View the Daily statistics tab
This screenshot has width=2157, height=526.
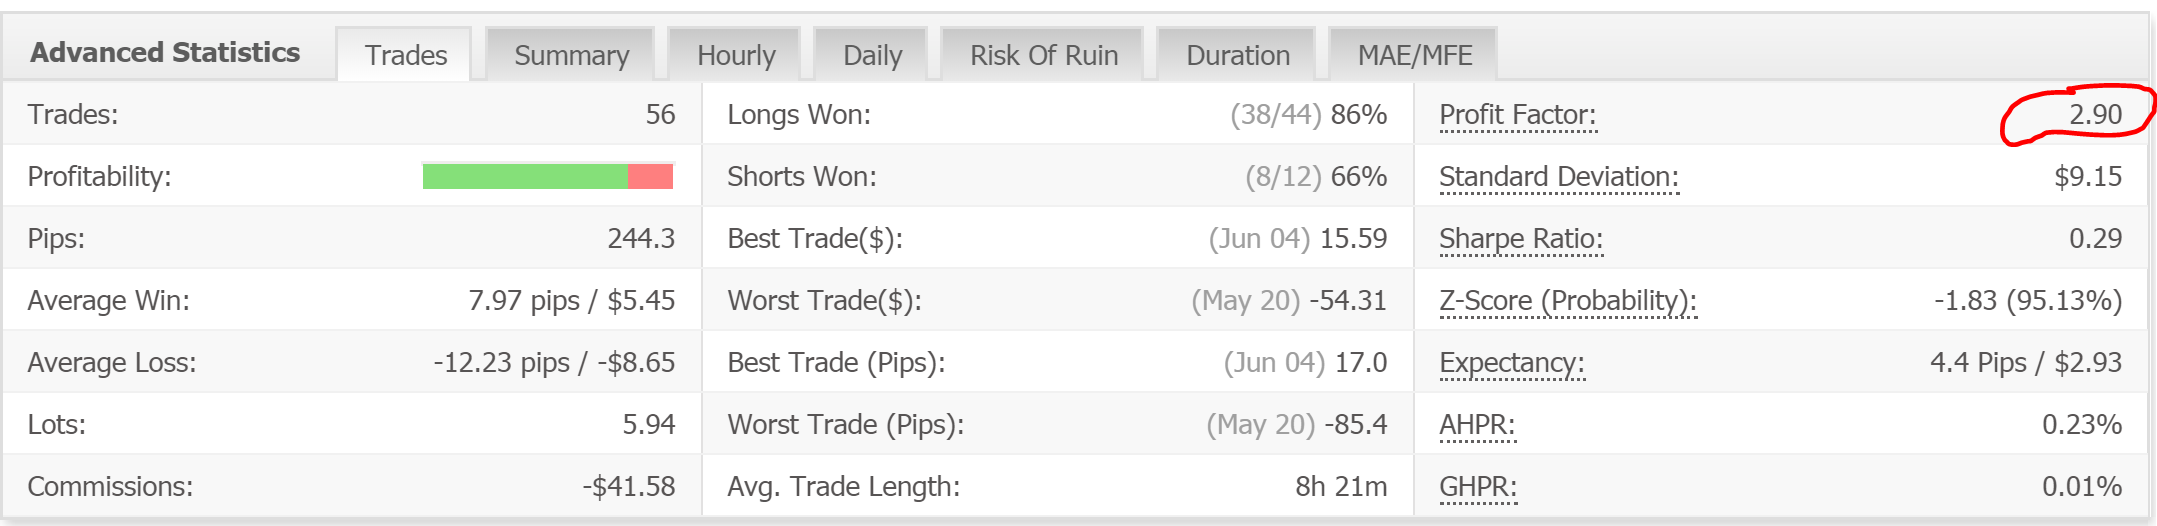tap(872, 55)
